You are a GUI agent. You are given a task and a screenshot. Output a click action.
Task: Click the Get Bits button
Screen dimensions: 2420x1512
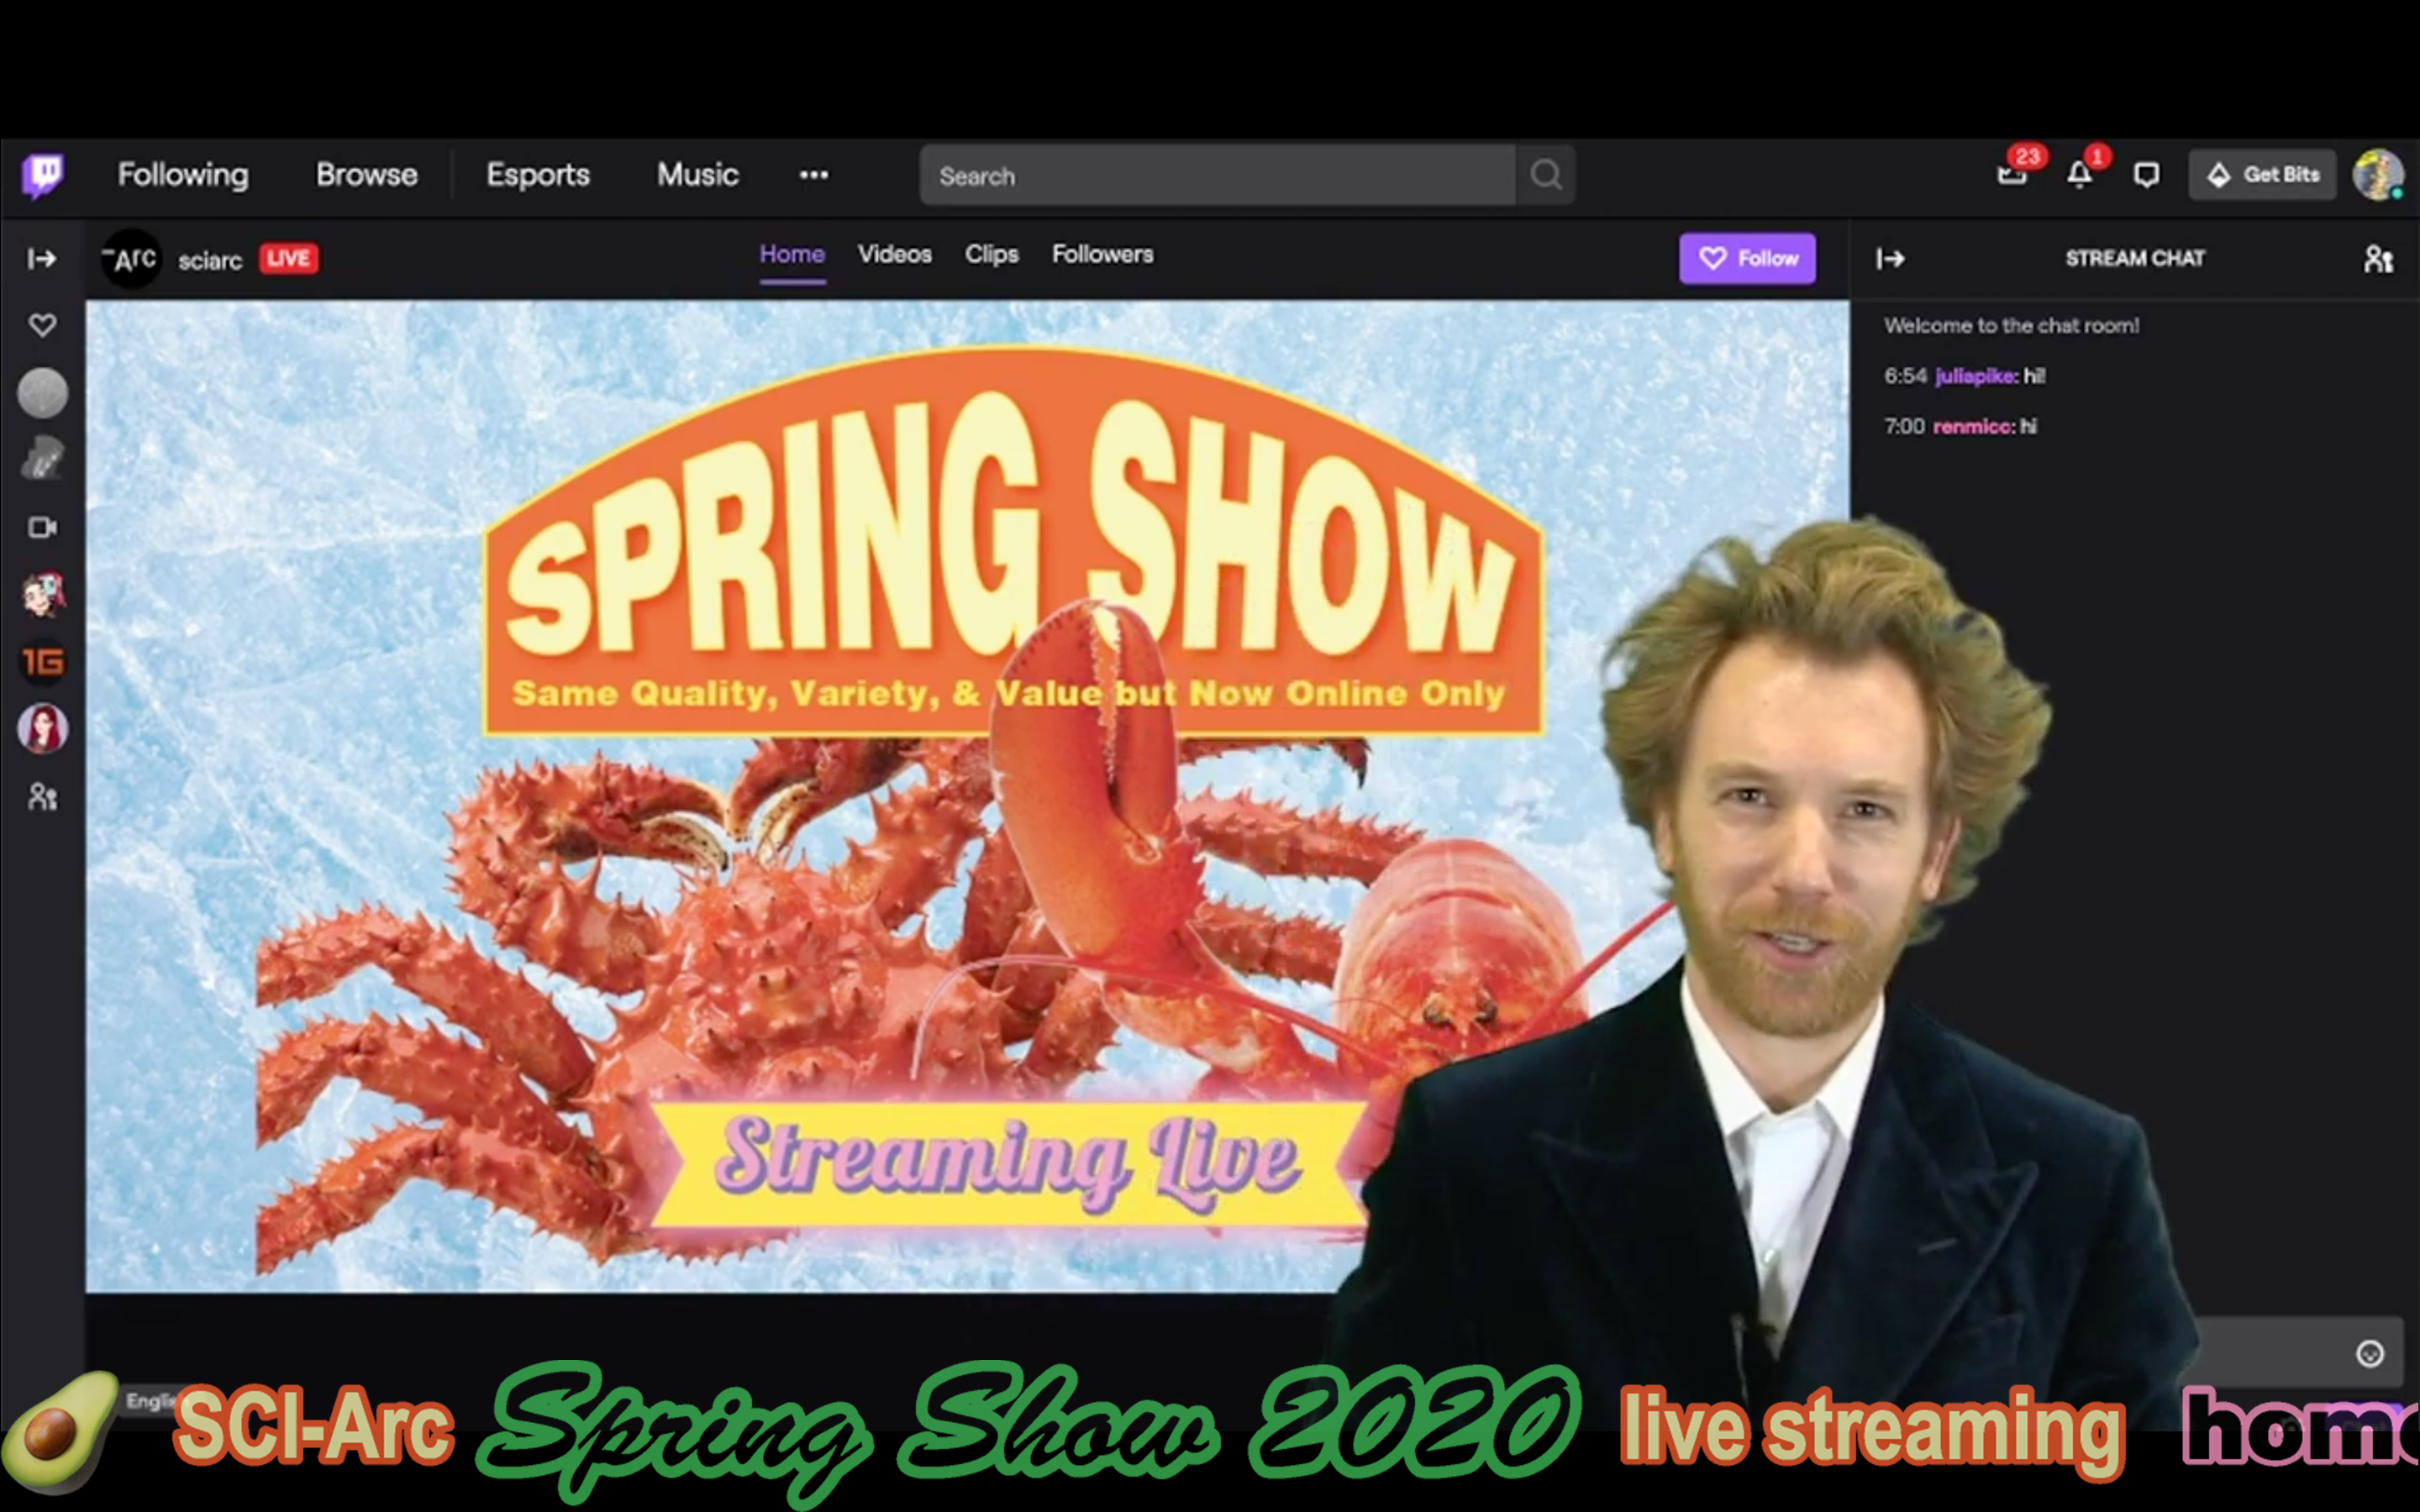tap(2262, 175)
